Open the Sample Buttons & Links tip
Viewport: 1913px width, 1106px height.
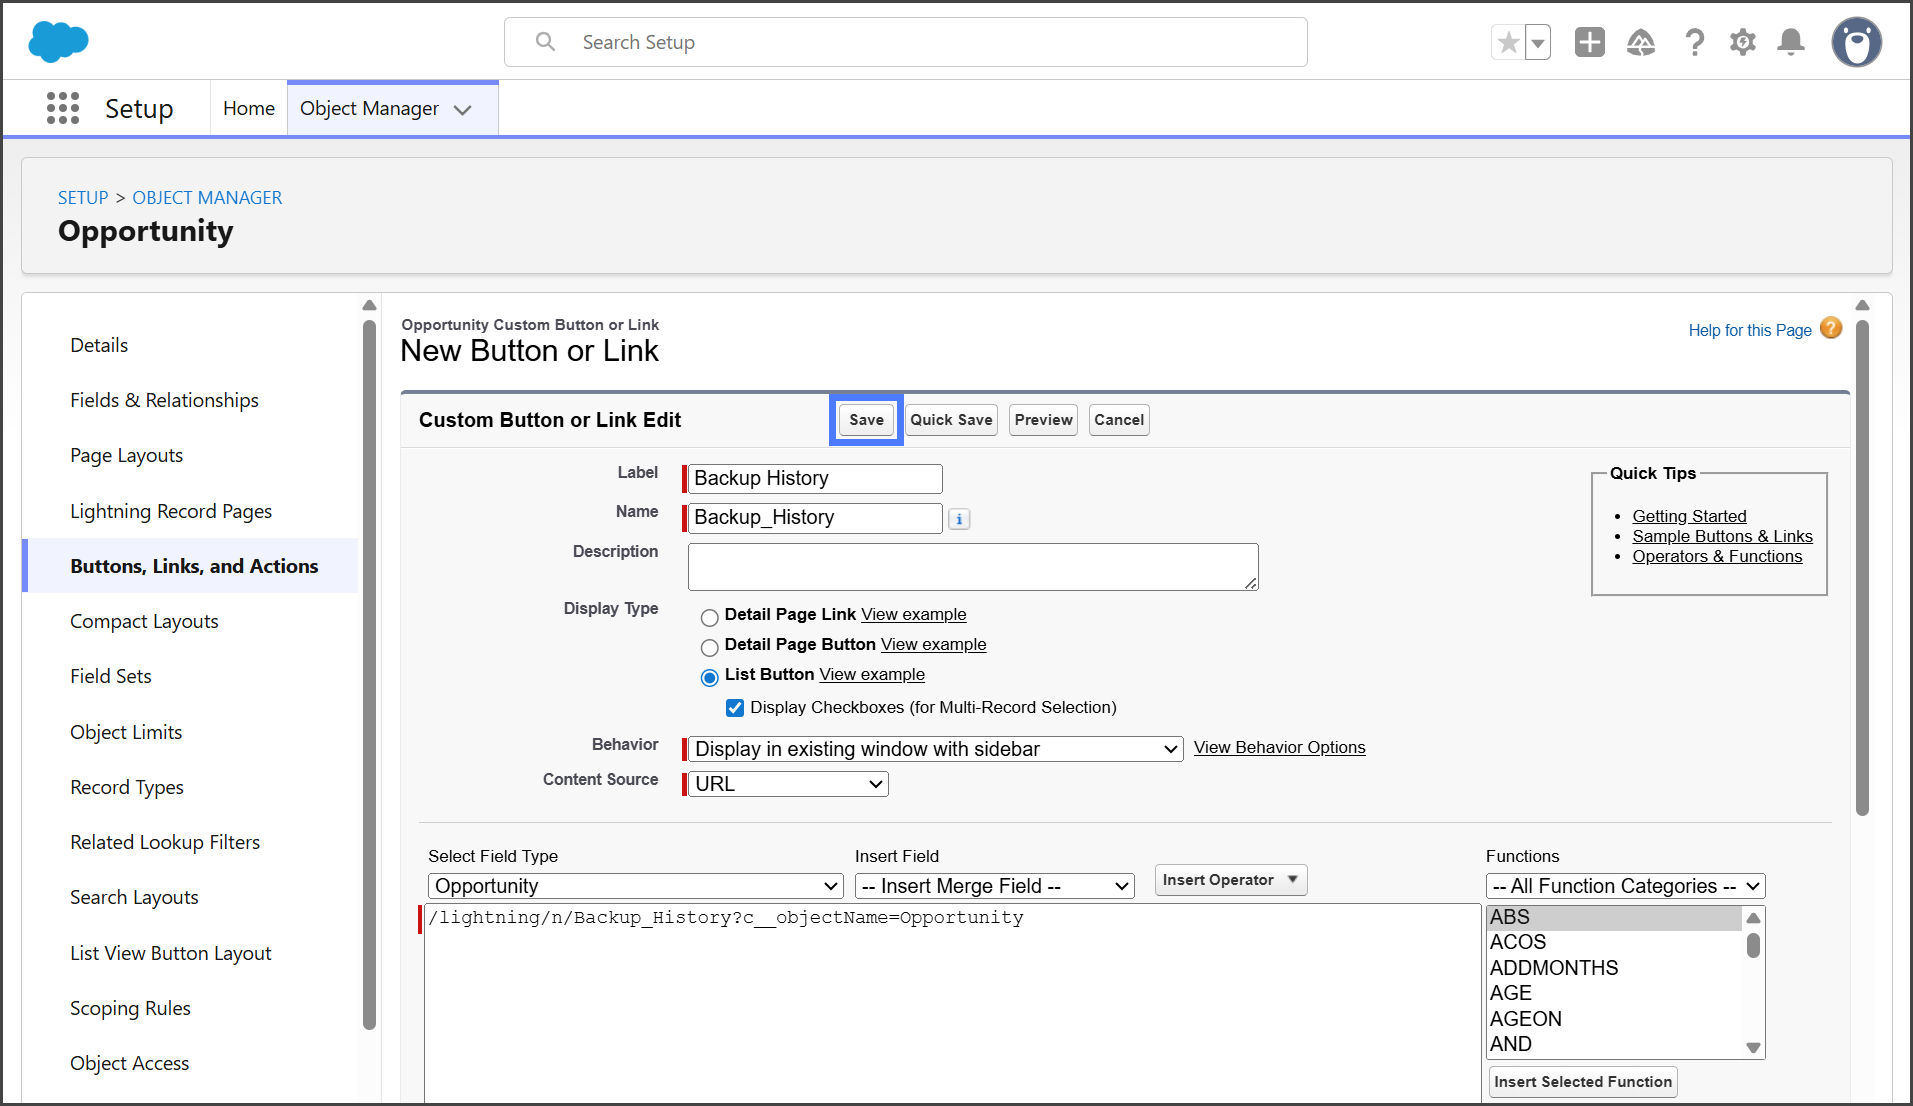point(1722,536)
